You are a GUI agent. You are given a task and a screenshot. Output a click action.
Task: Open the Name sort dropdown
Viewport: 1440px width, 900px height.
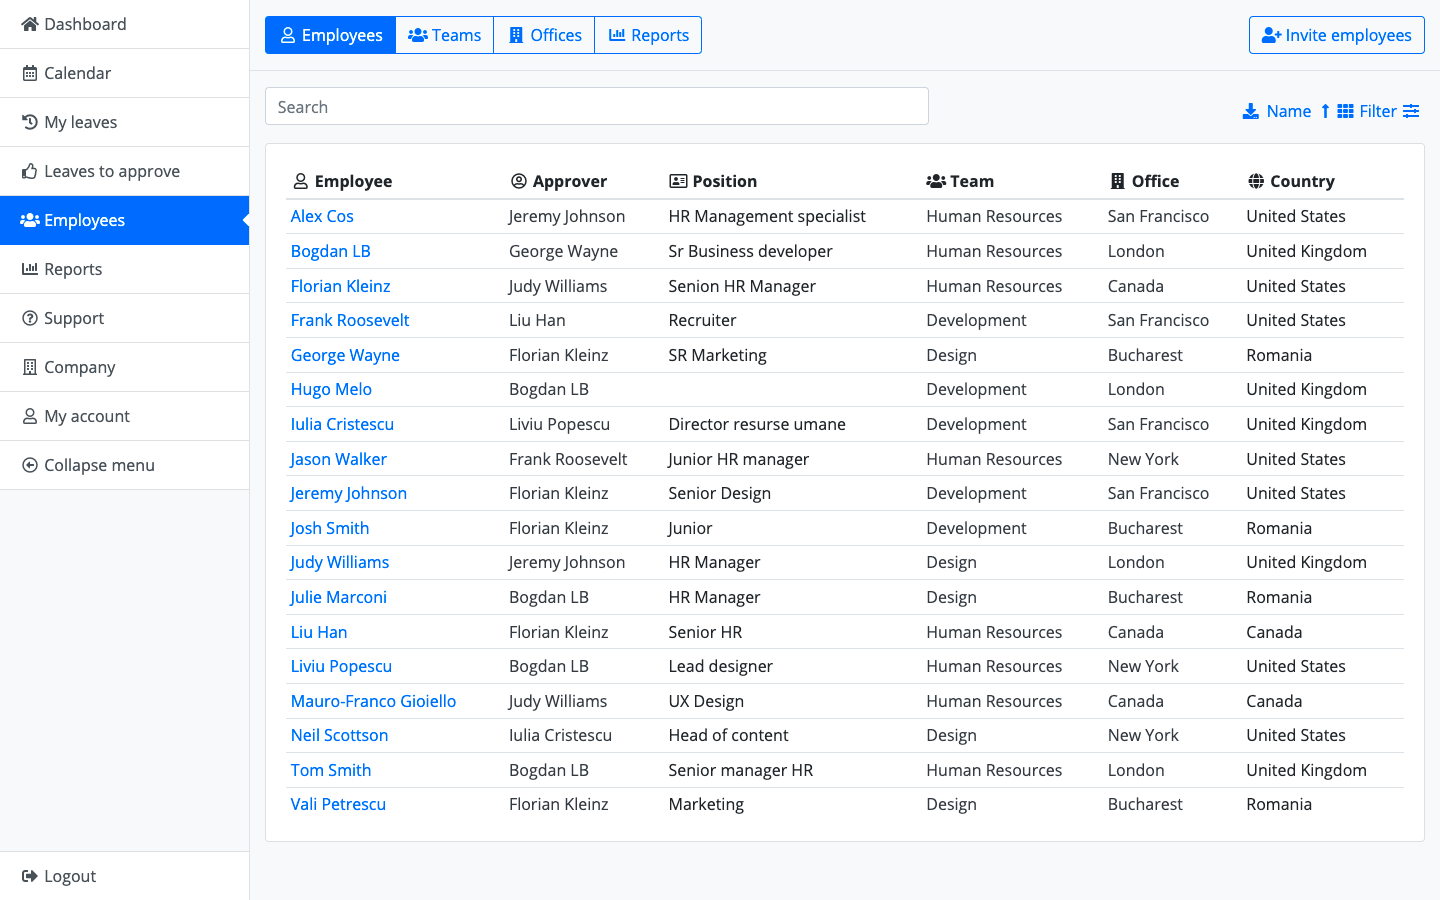(x=1288, y=111)
